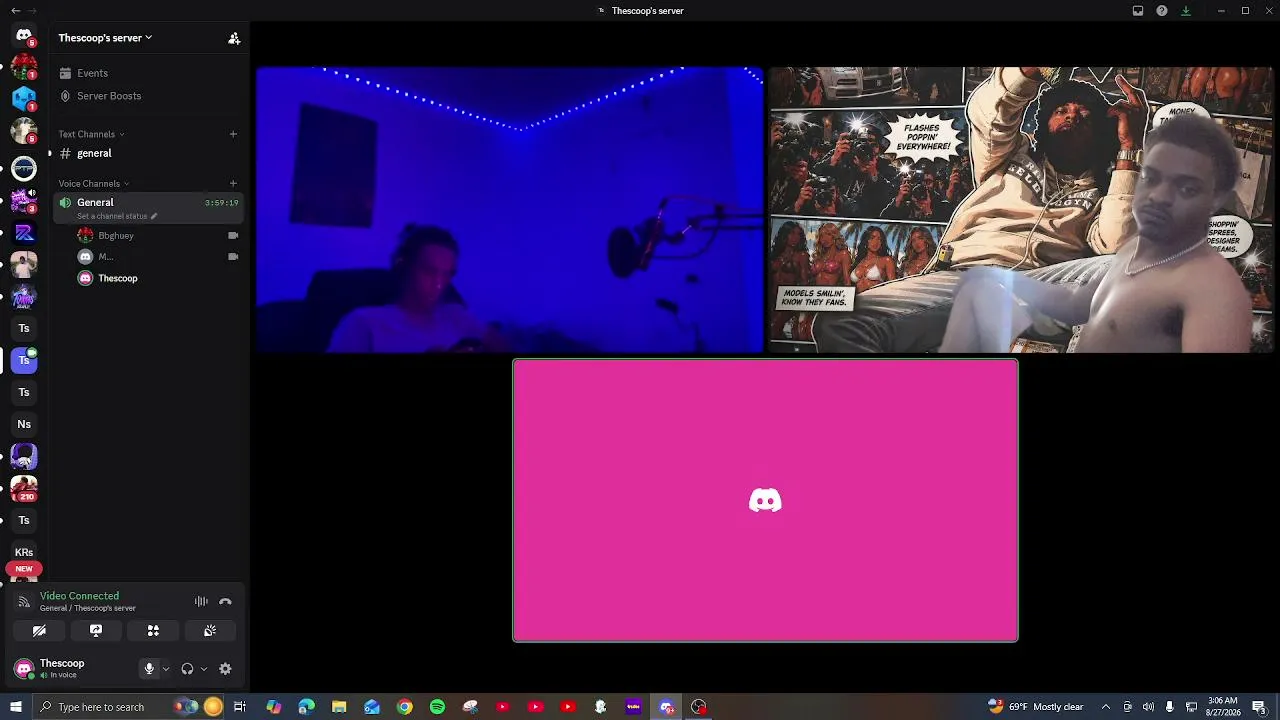
Task: Download the Discord update
Action: [x=1186, y=11]
